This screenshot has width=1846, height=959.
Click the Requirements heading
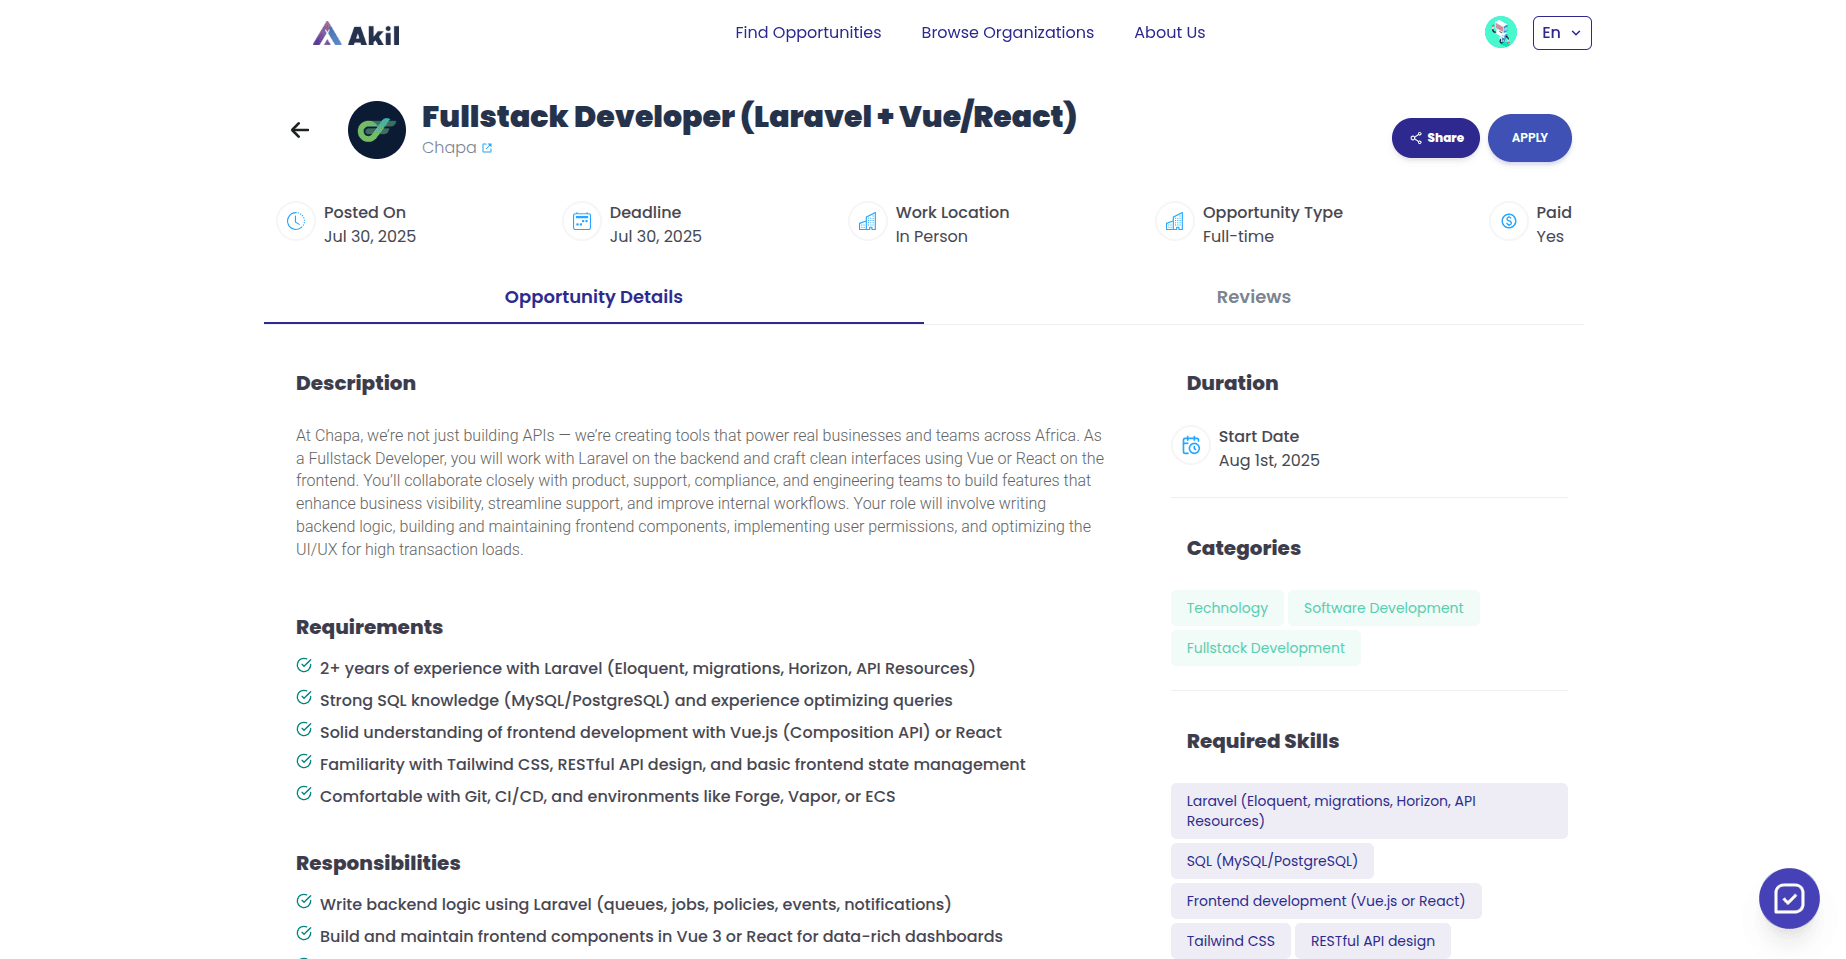pyautogui.click(x=369, y=627)
